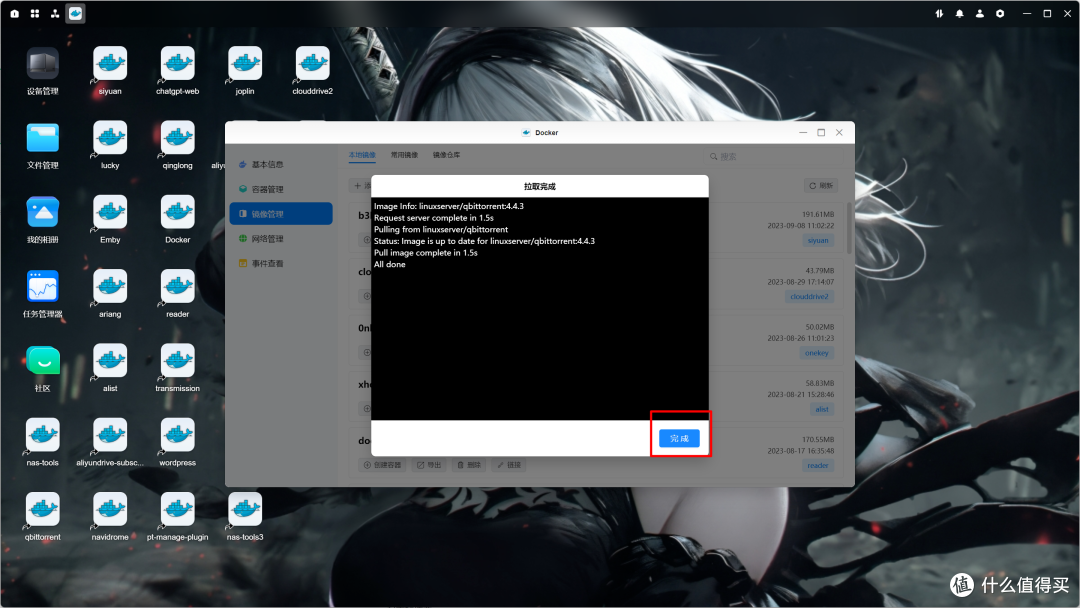
Task: Launch the ariang desktop shortcut
Action: [110, 294]
